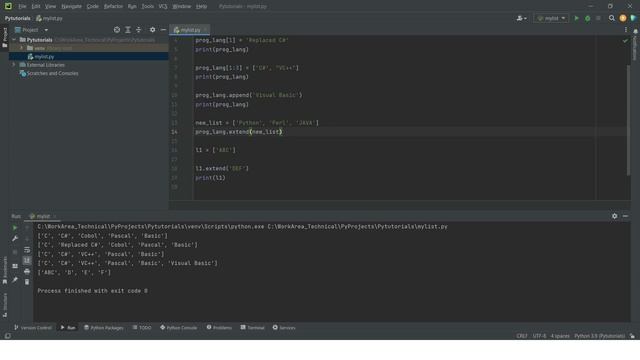Open the Edit menu
Image resolution: width=640 pixels, height=360 pixels.
(x=36, y=7)
